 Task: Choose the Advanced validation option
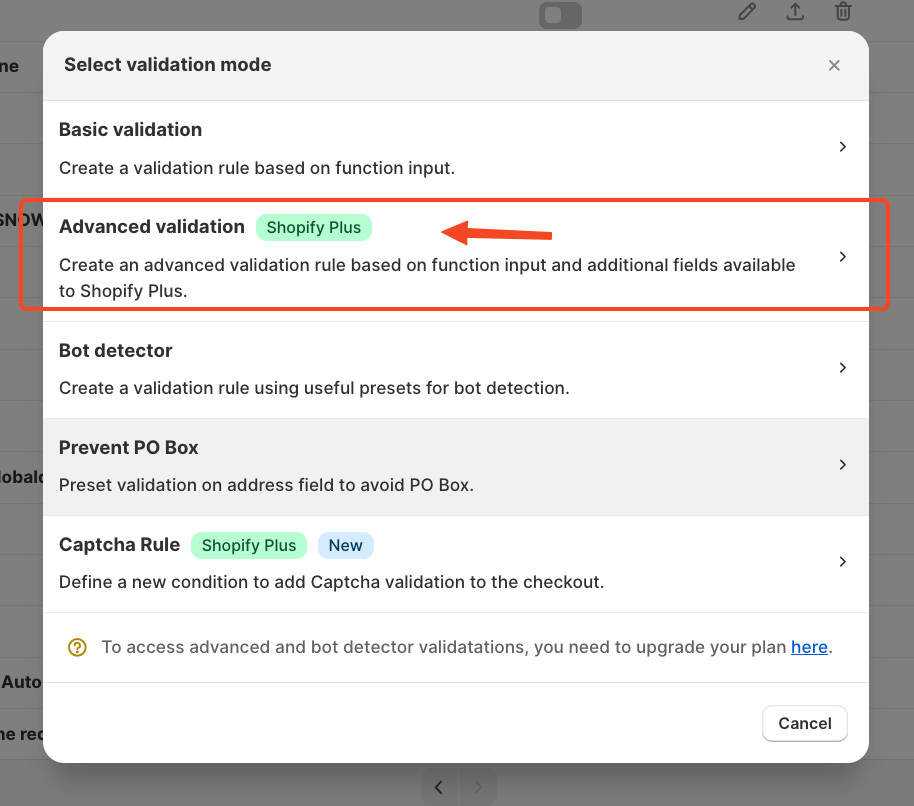[x=456, y=259]
